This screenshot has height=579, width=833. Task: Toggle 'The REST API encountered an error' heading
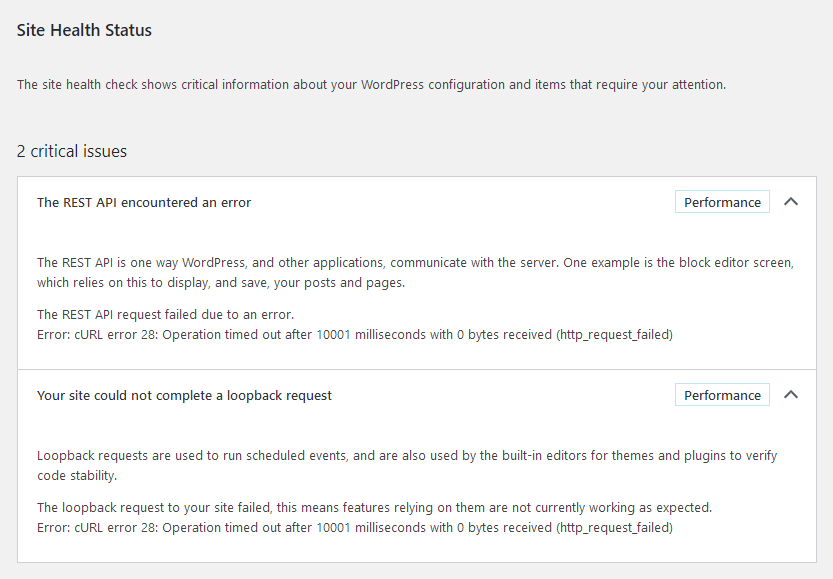[144, 202]
